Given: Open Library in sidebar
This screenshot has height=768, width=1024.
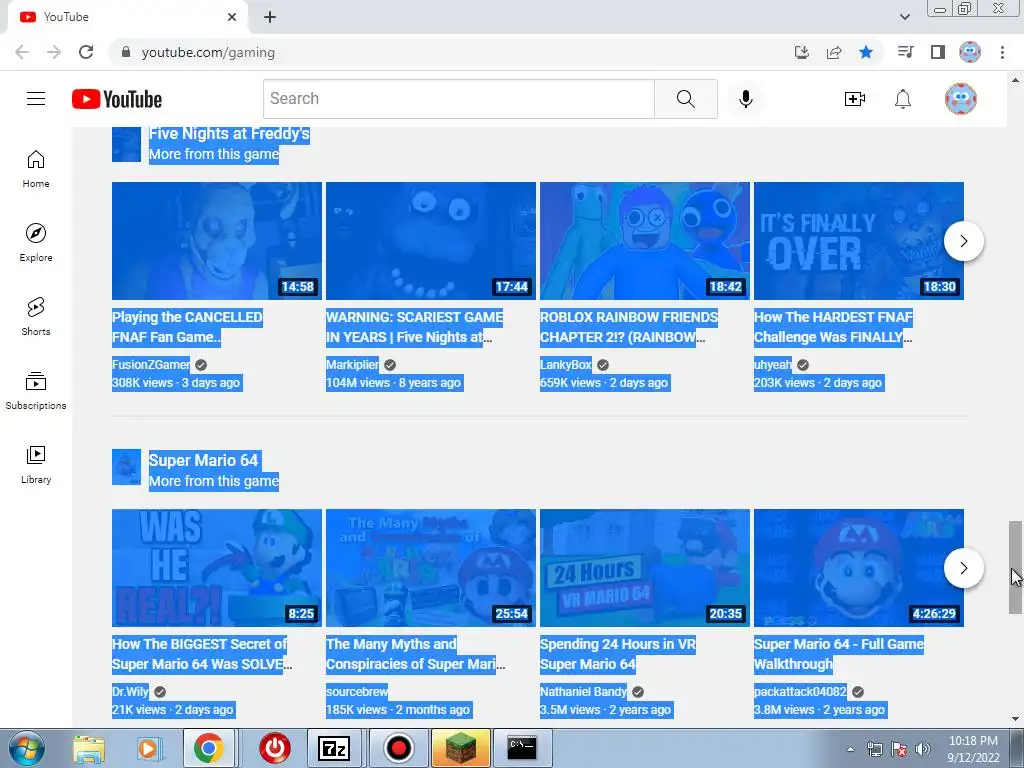Looking at the screenshot, I should pos(36,464).
